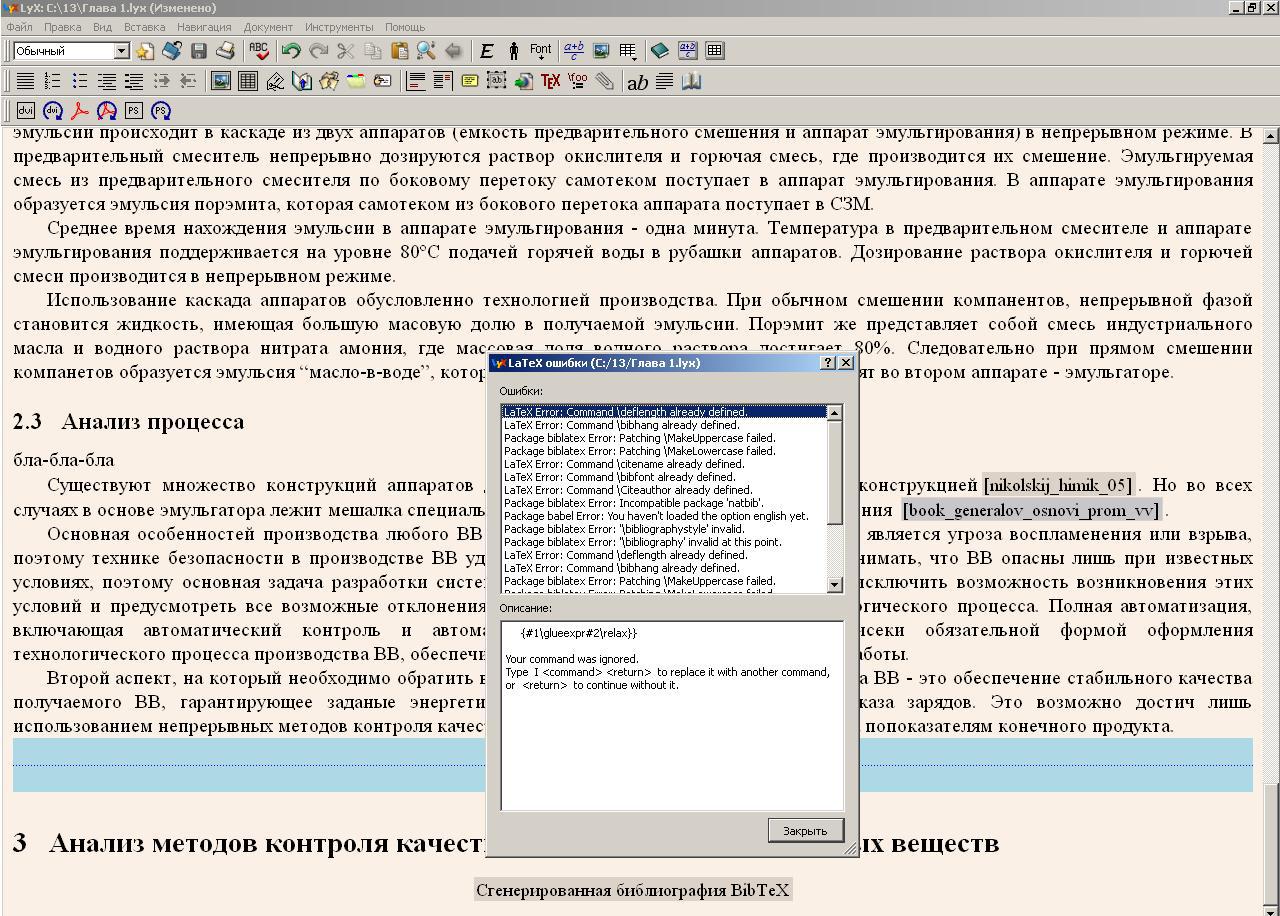Select error 'Command \citename already defined'
The width and height of the screenshot is (1280, 916).
click(664, 464)
